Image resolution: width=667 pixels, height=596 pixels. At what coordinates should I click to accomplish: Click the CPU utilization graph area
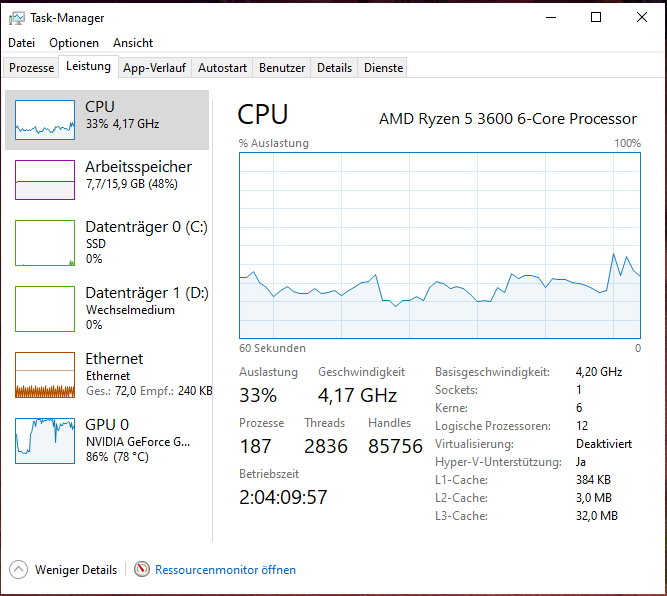[x=439, y=245]
